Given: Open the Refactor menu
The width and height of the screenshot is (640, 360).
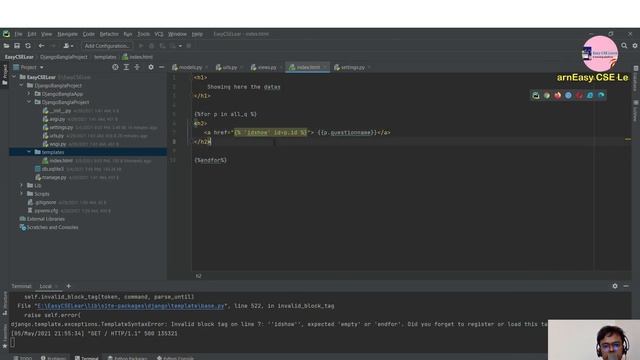Looking at the screenshot, I should point(109,34).
